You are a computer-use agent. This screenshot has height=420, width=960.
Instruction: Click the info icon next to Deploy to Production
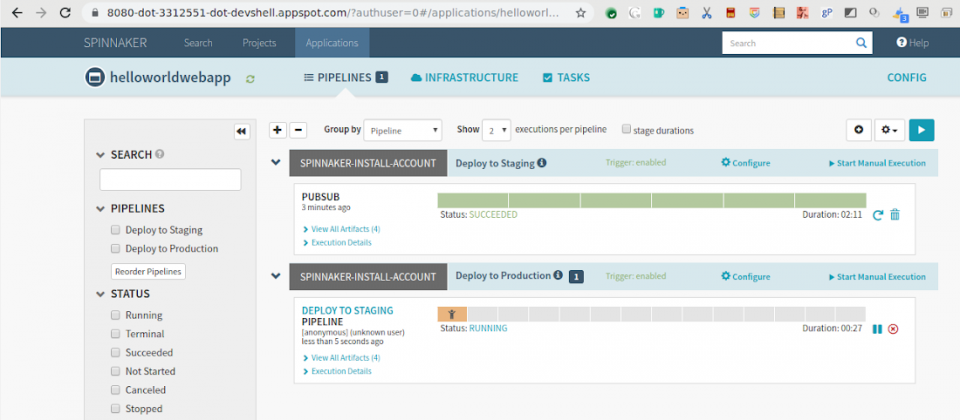tap(558, 276)
